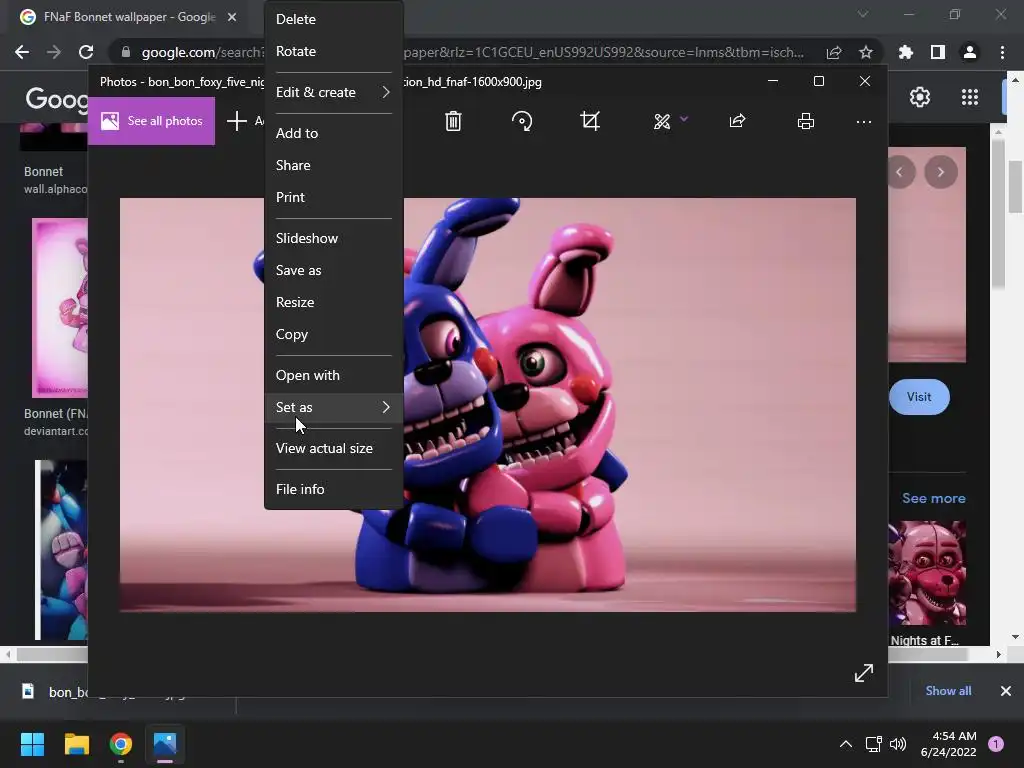Open Chrome extensions puzzle icon
1024x768 pixels.
pos(905,52)
